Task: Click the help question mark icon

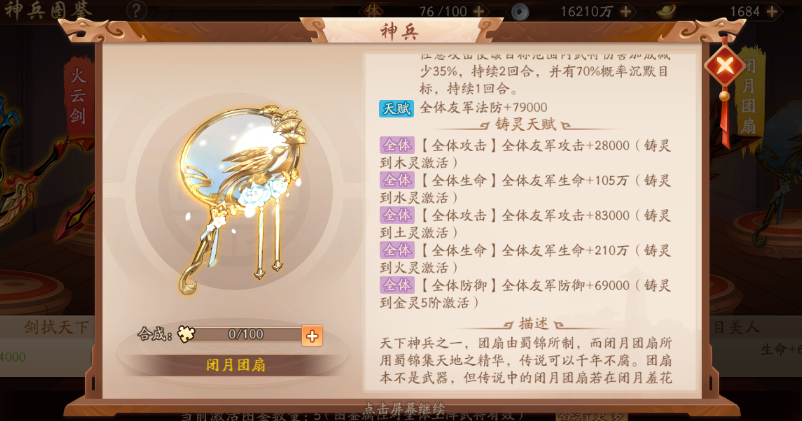Action: [x=136, y=10]
